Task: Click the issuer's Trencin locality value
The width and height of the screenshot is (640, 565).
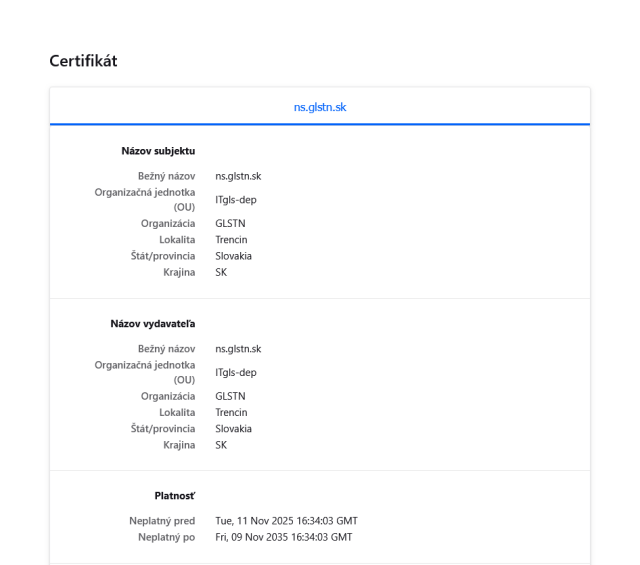Action: click(x=231, y=413)
